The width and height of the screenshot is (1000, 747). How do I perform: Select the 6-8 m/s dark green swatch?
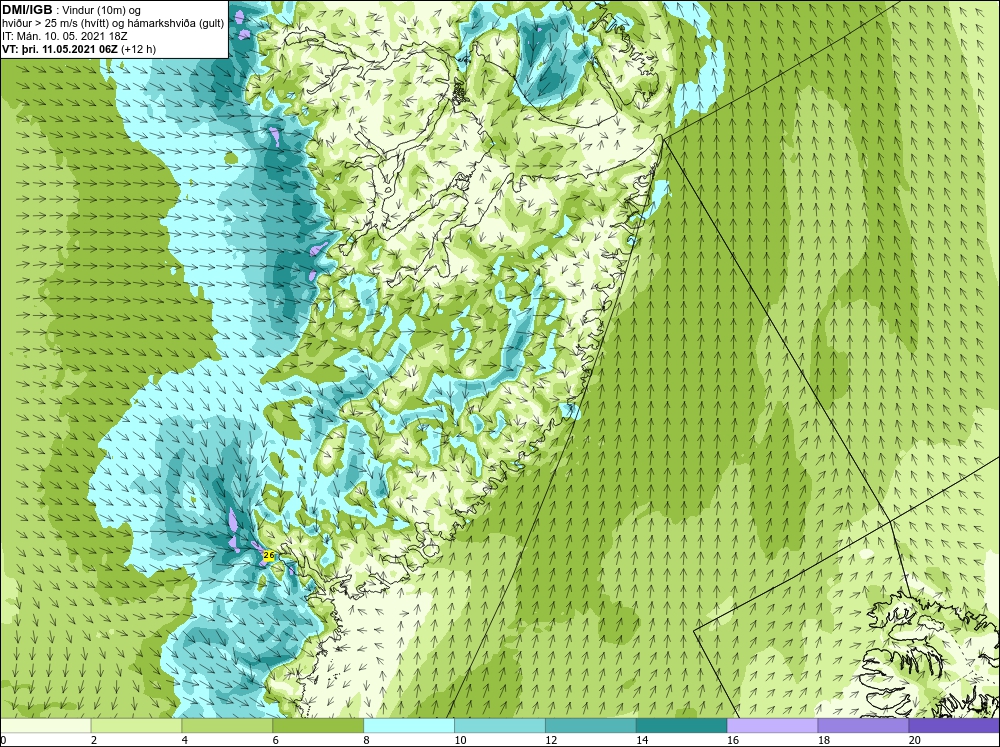coord(318,725)
